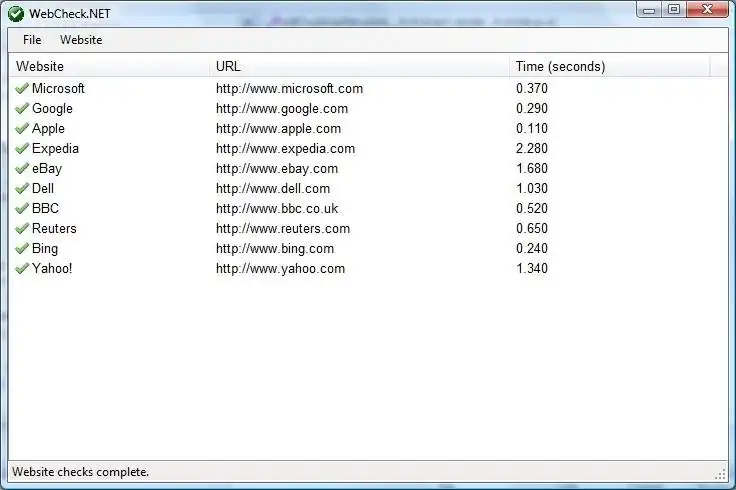Click the URL http://www.expedia.com
The height and width of the screenshot is (490, 736).
[285, 148]
